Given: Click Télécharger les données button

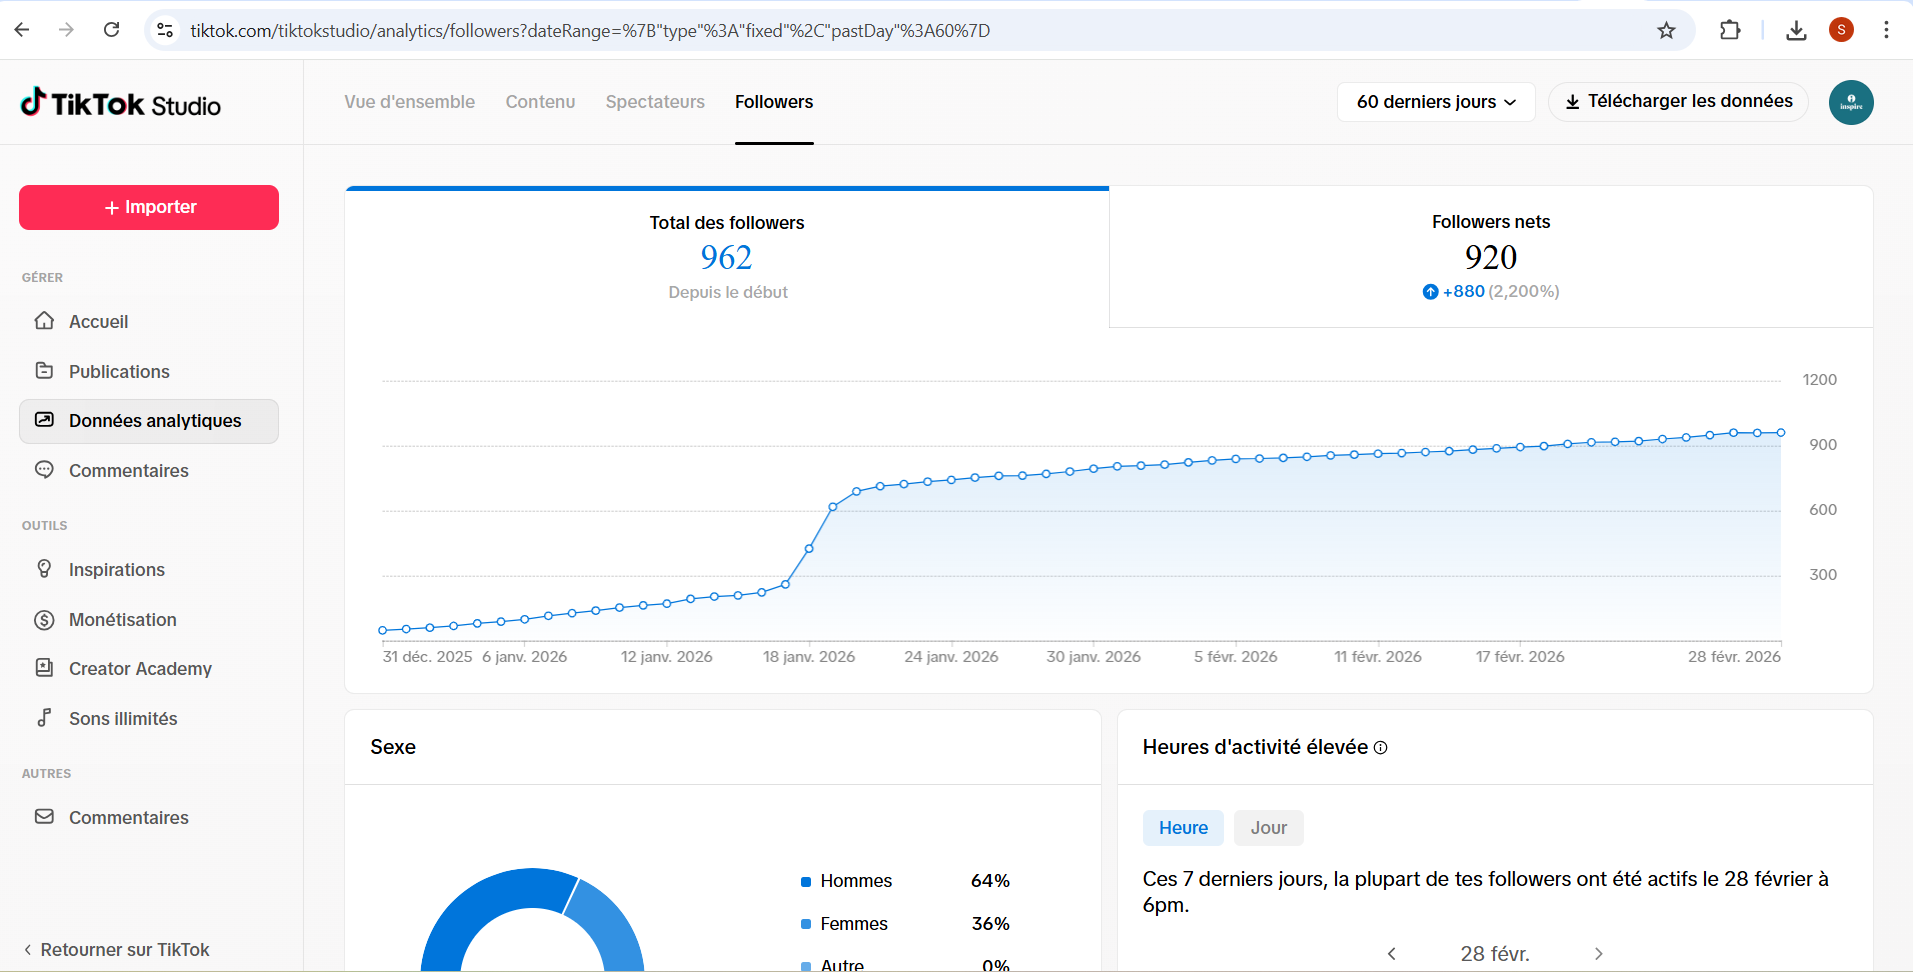Looking at the screenshot, I should click(x=1678, y=102).
